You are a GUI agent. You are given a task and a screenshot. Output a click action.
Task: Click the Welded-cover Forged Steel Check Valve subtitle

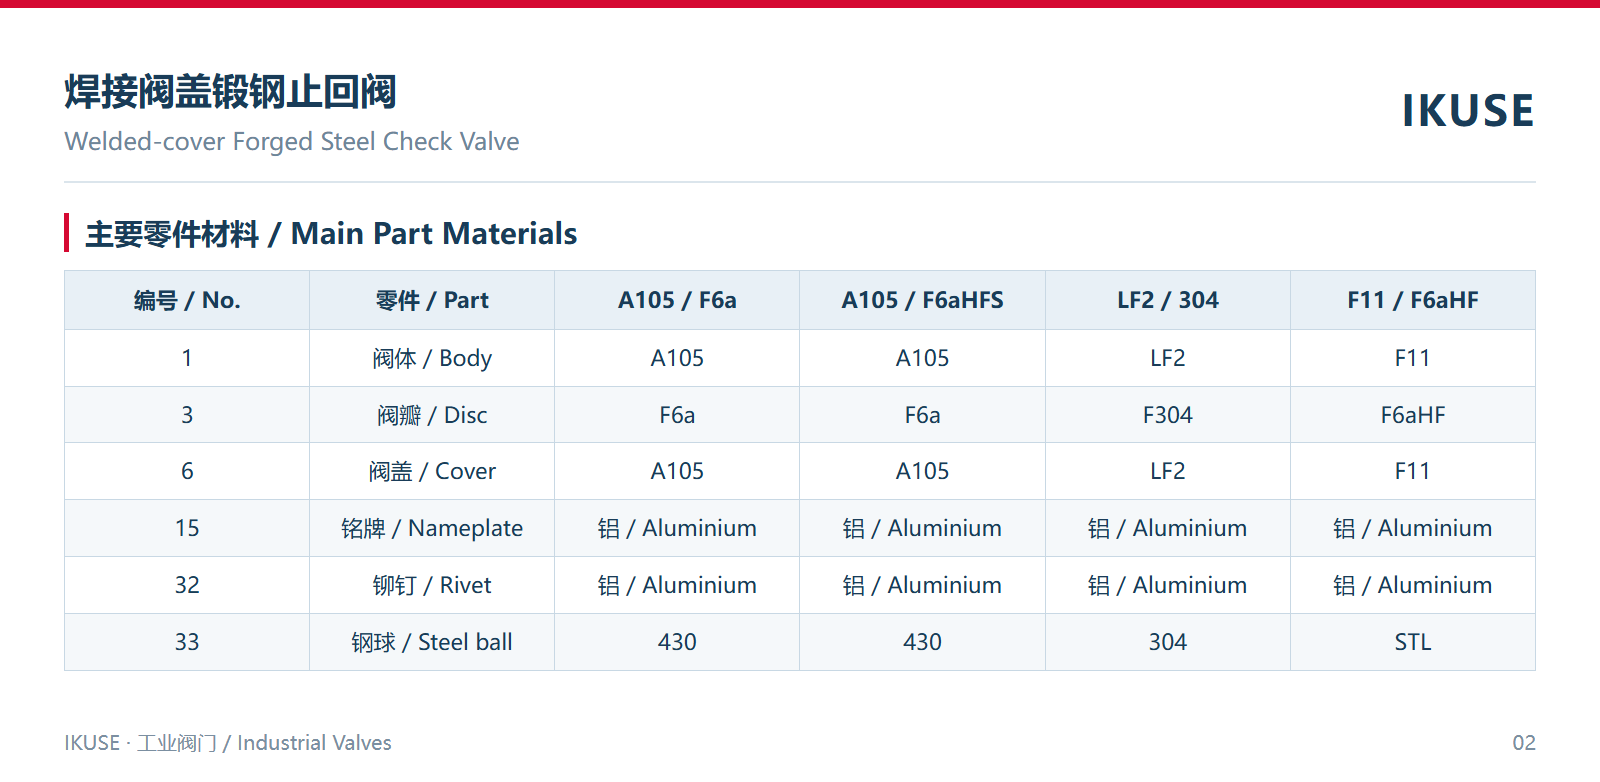click(292, 142)
